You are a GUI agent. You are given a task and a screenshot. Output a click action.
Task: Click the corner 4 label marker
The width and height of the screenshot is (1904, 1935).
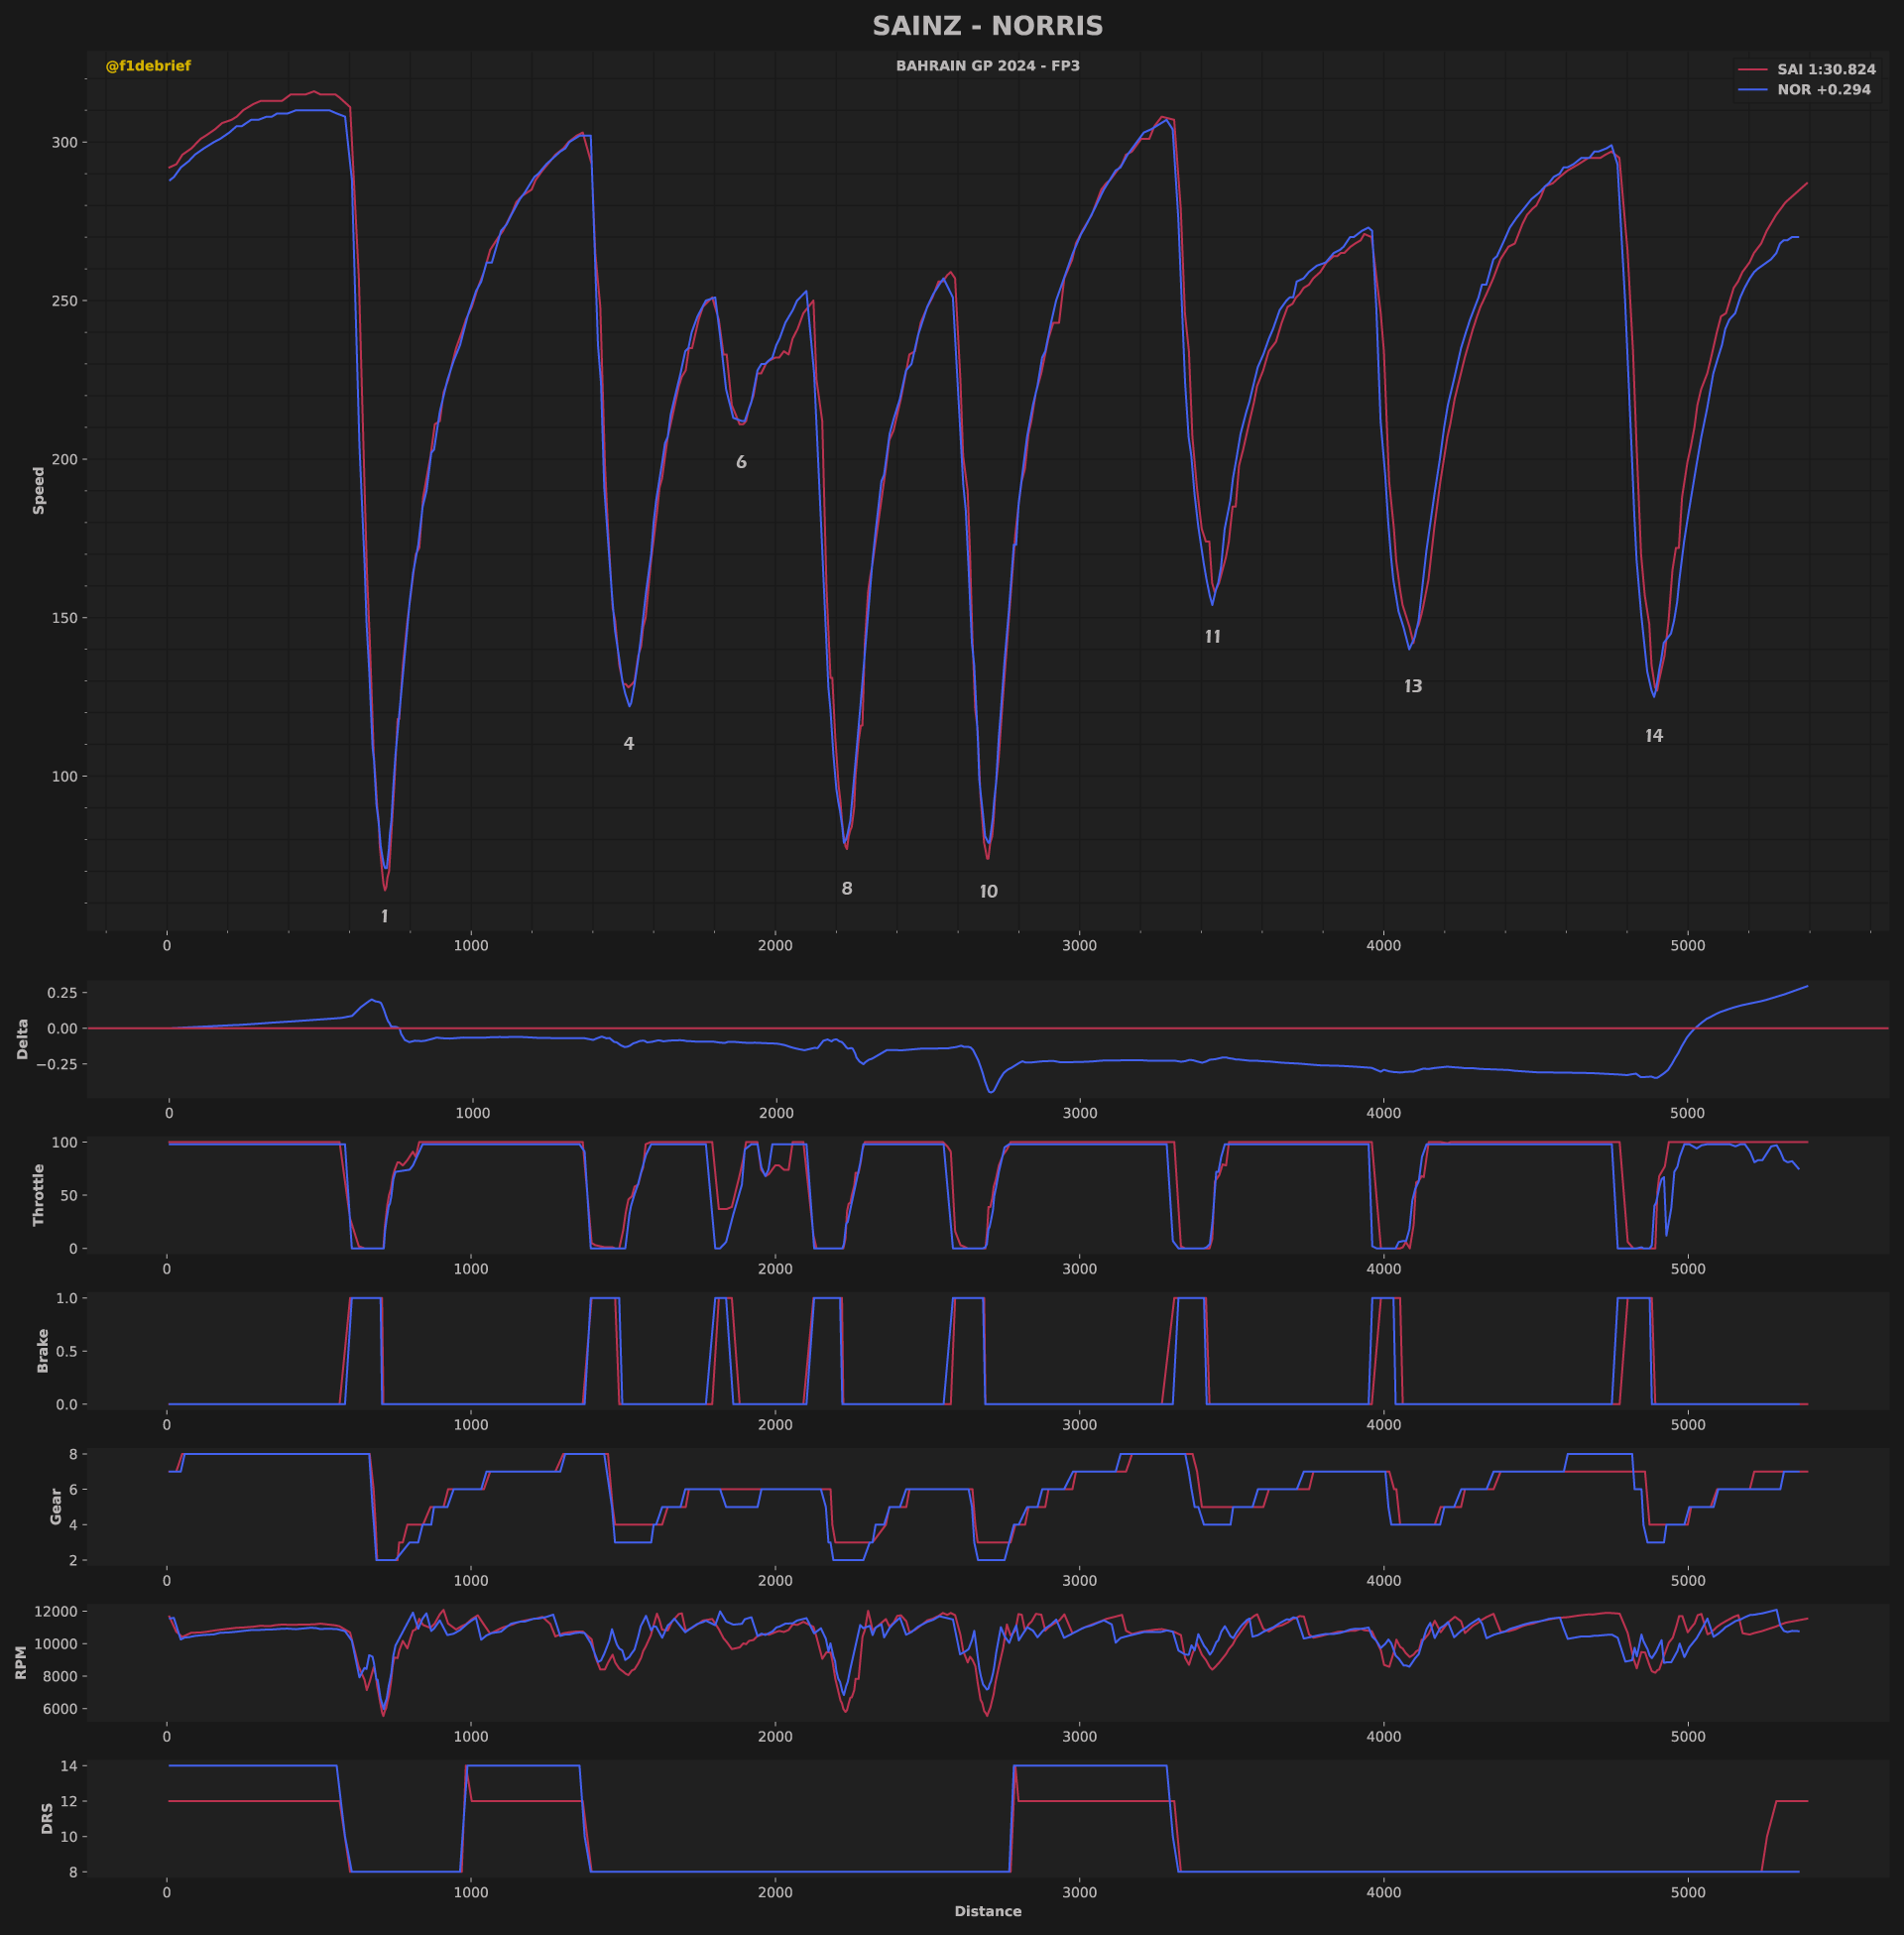[628, 744]
